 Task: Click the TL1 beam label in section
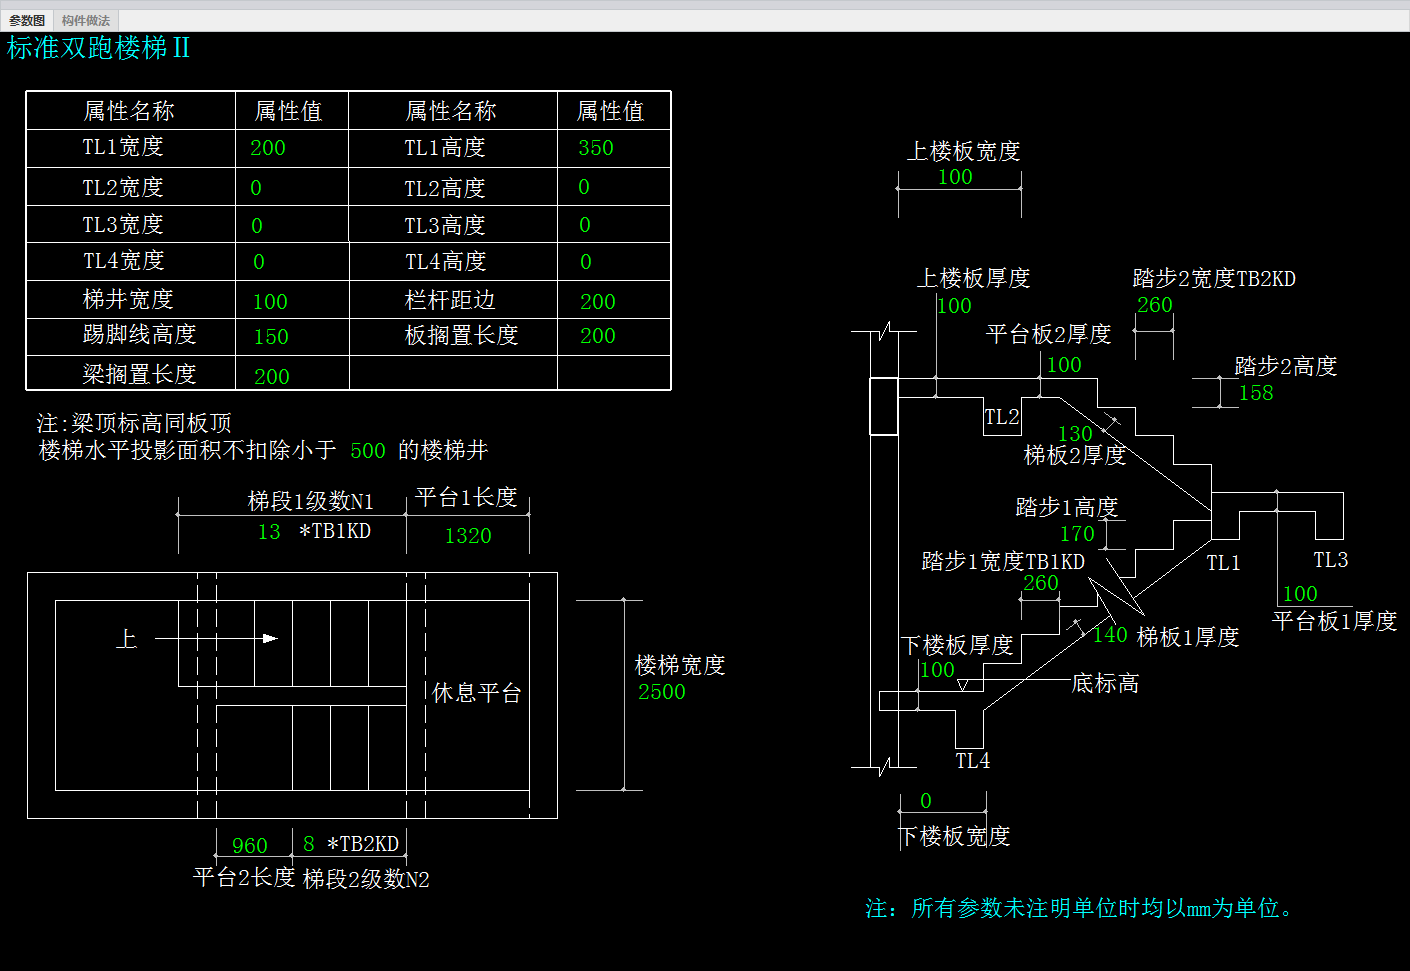click(x=1223, y=563)
